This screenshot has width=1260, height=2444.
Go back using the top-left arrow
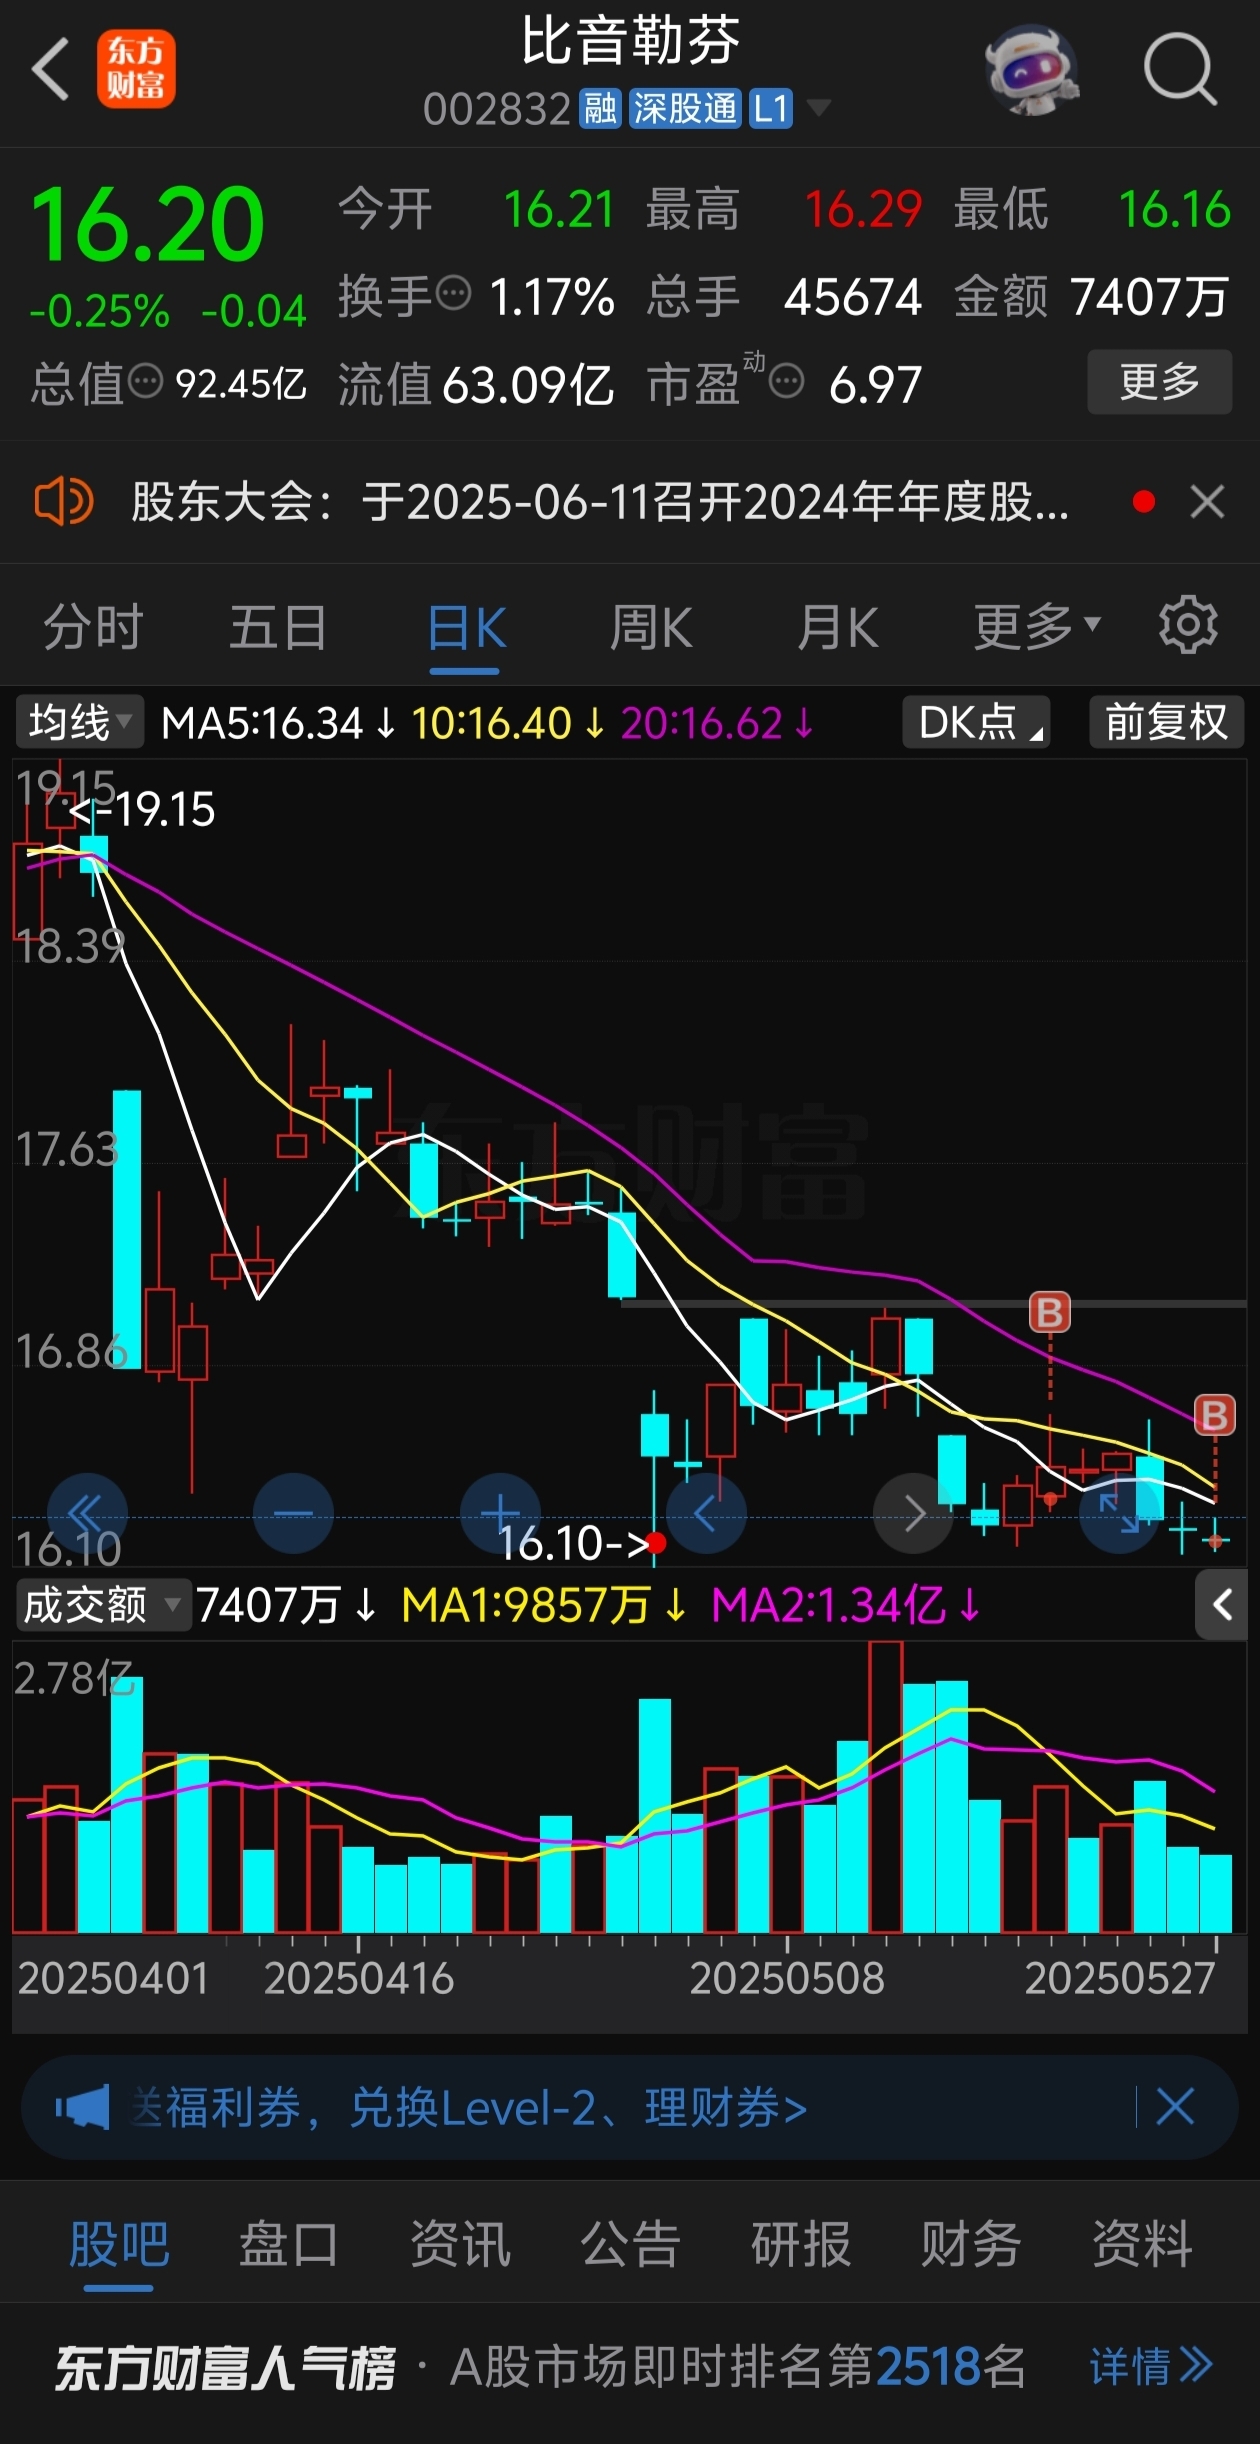click(x=51, y=69)
